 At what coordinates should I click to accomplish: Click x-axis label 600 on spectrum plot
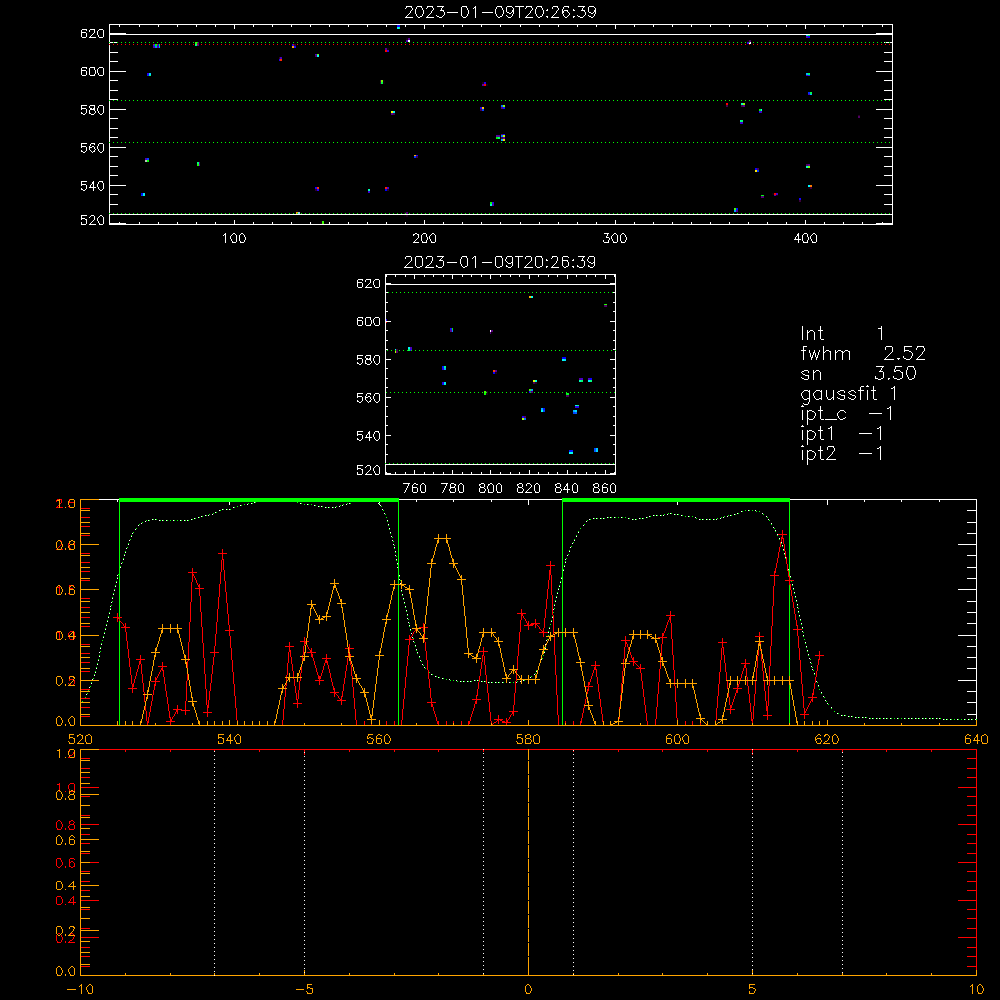tap(677, 739)
